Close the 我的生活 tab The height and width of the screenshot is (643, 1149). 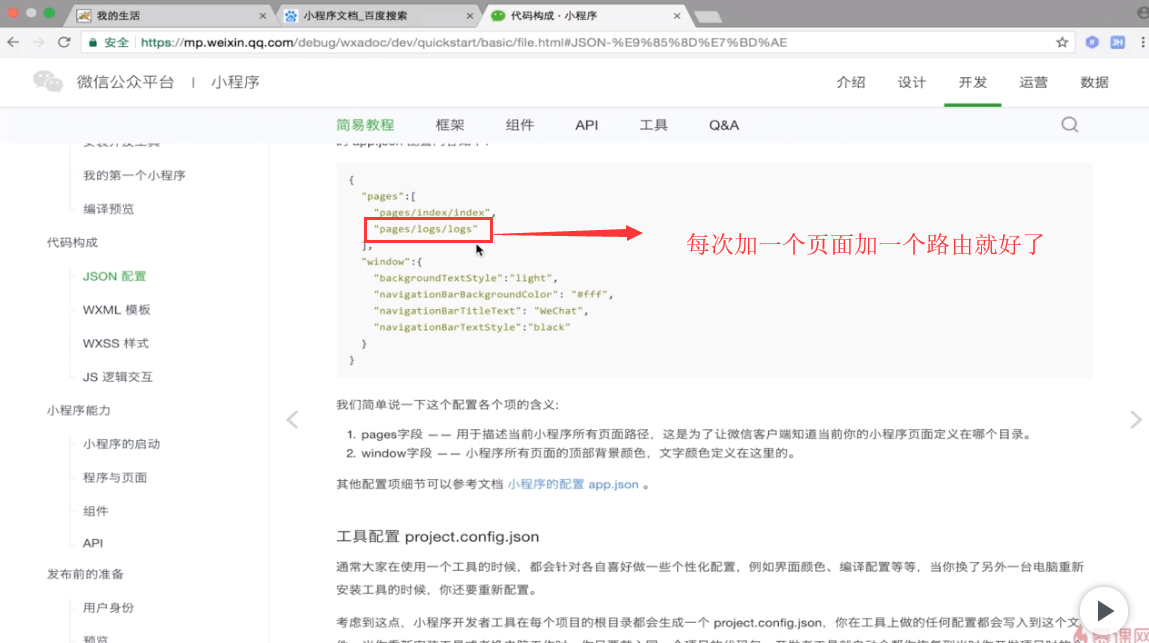[263, 15]
